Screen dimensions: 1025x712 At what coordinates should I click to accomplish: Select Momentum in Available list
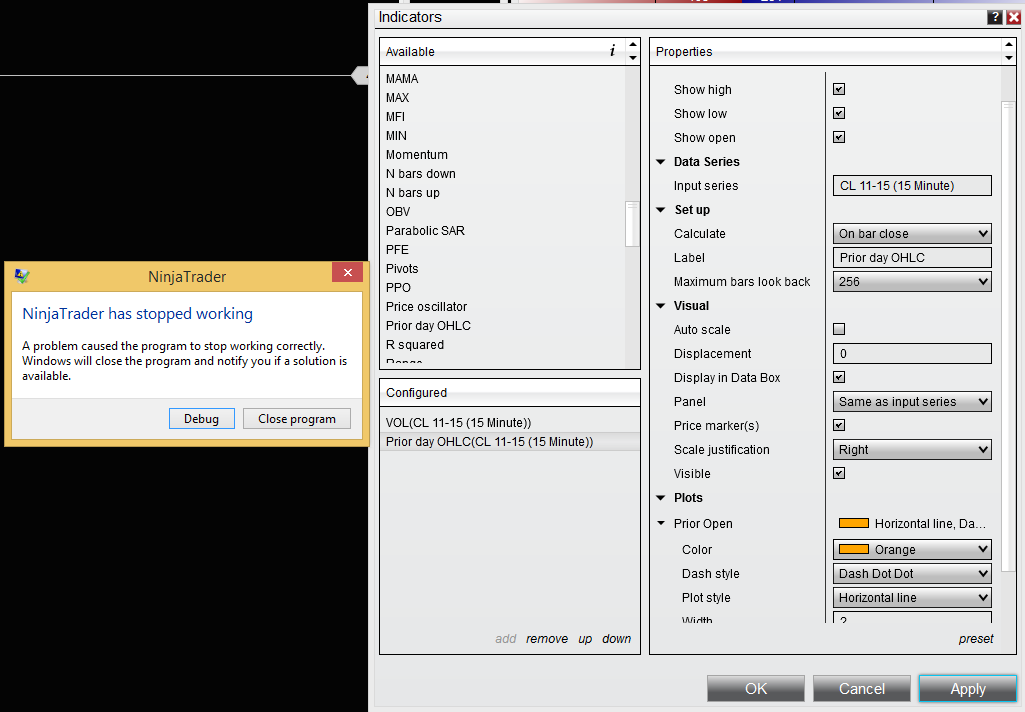pyautogui.click(x=417, y=154)
